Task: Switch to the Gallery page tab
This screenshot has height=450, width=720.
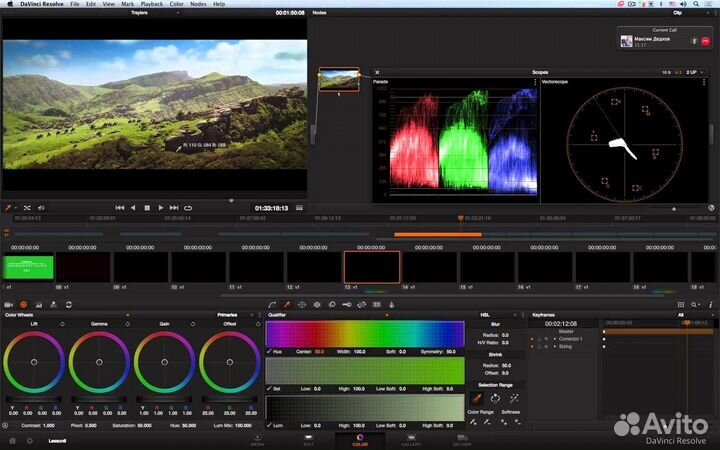Action: (x=411, y=439)
